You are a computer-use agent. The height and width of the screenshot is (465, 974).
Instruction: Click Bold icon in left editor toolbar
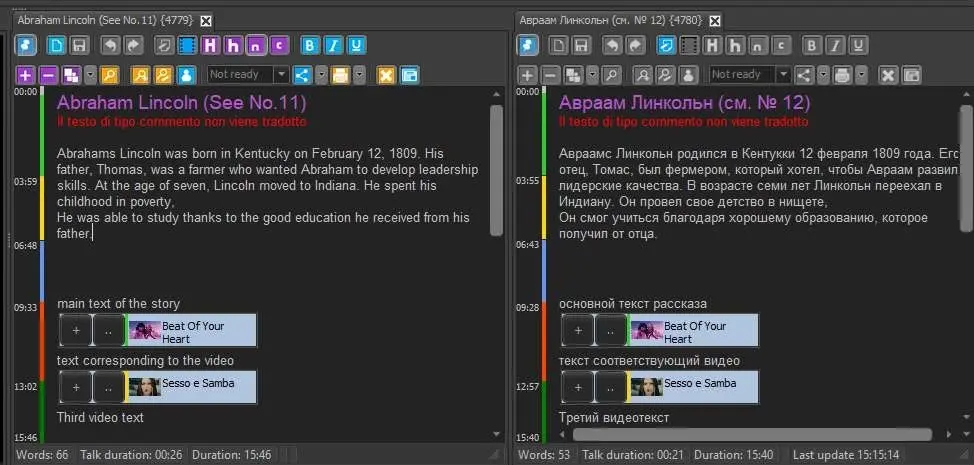pos(310,45)
